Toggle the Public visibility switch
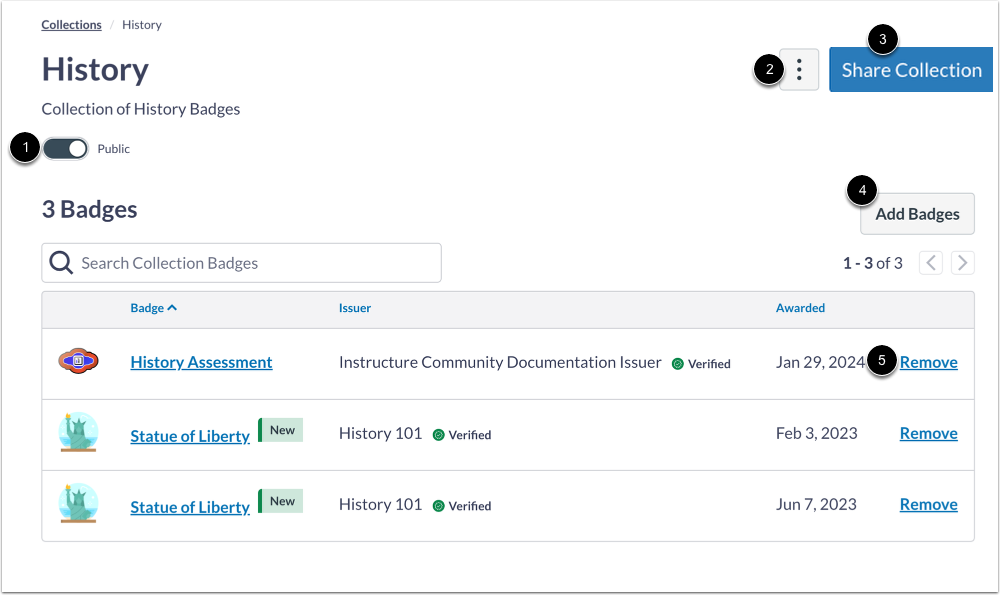Image resolution: width=1000 pixels, height=595 pixels. 65,148
